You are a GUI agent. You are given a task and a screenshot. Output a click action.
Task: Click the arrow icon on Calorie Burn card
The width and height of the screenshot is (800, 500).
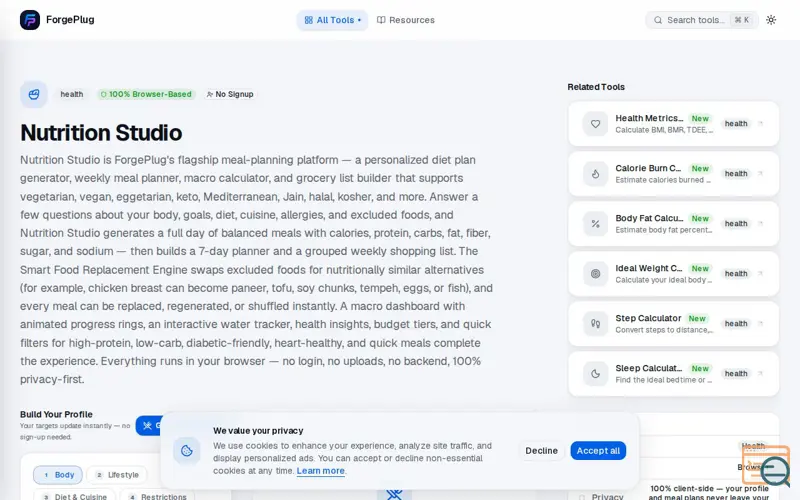point(760,173)
